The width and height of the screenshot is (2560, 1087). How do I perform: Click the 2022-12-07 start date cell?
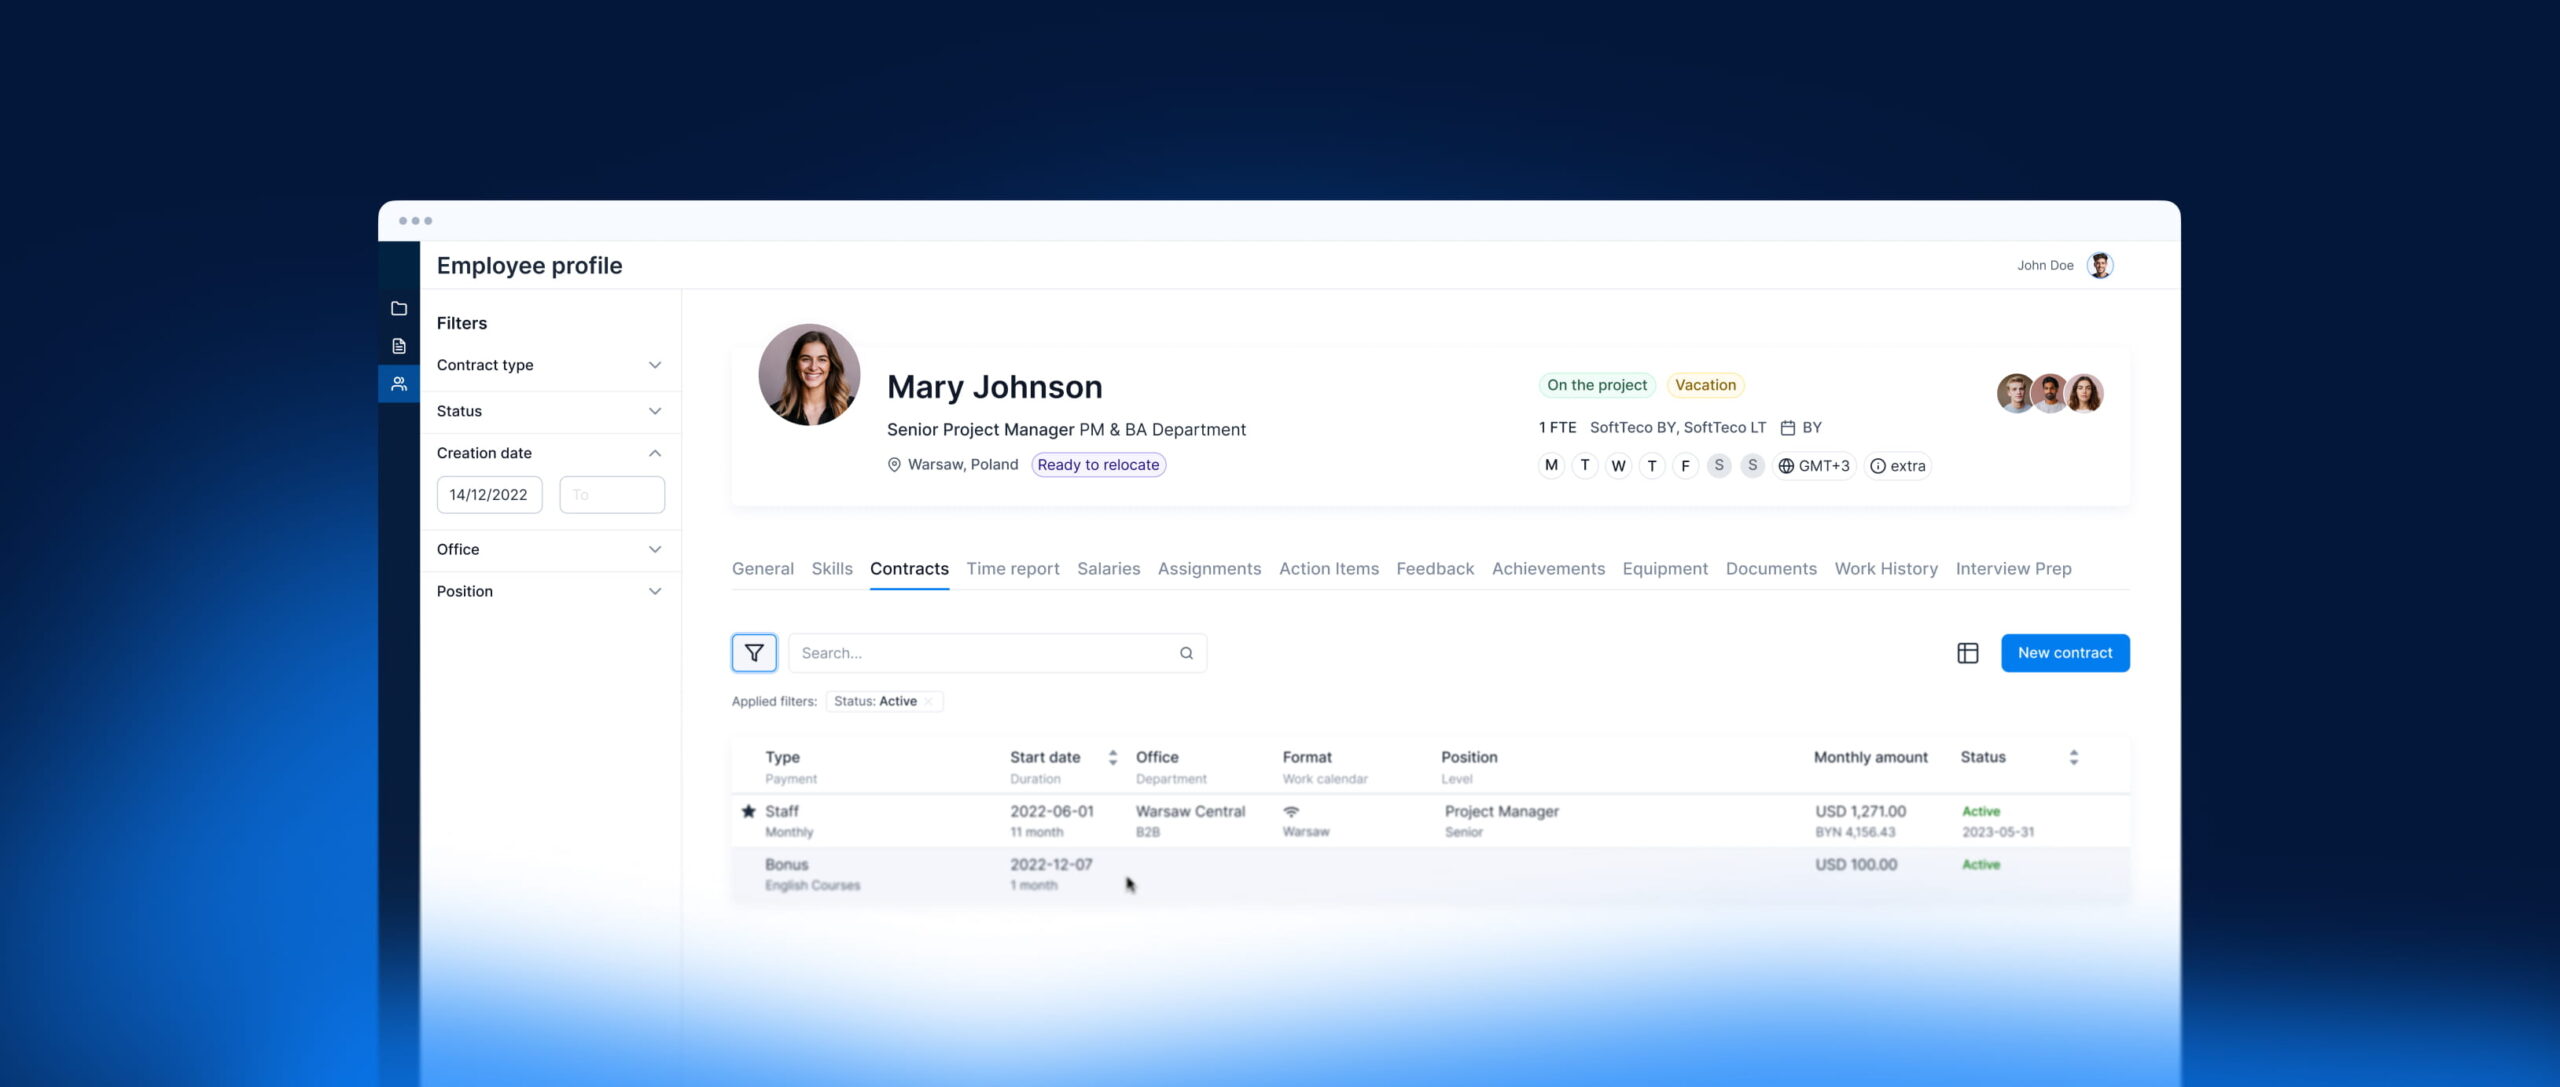click(1051, 865)
